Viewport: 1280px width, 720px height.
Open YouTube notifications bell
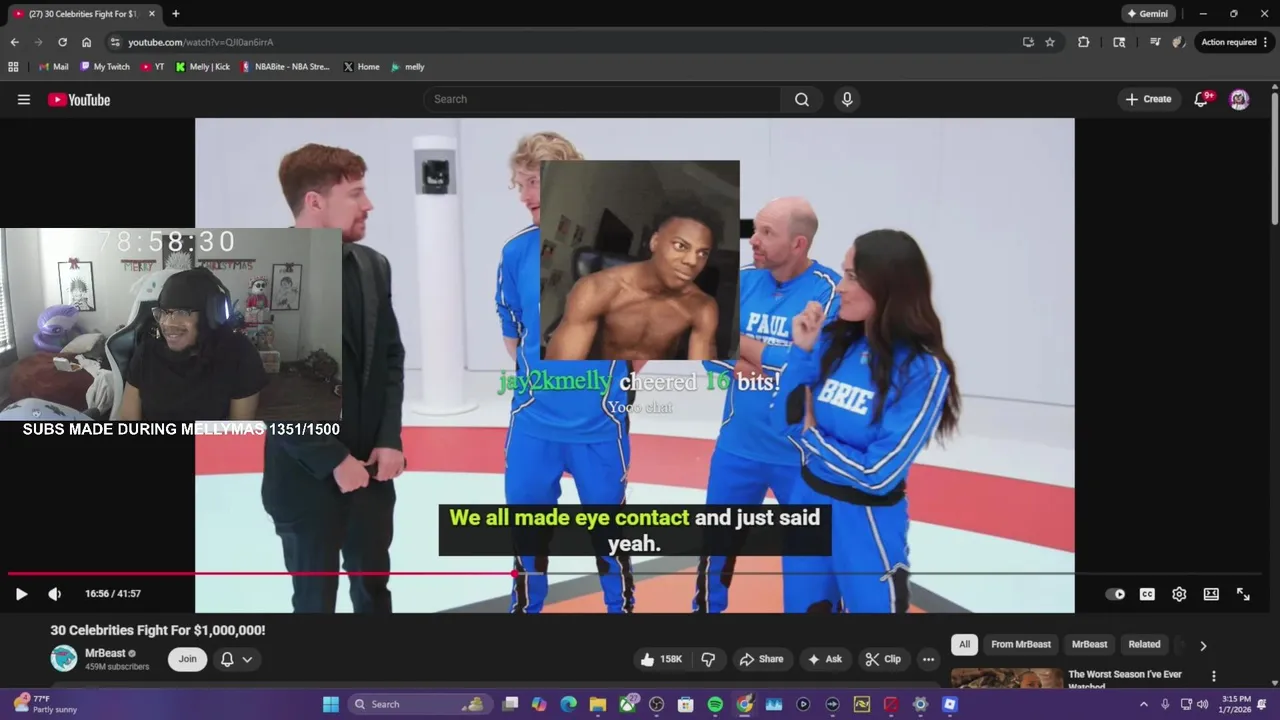[x=1203, y=99]
